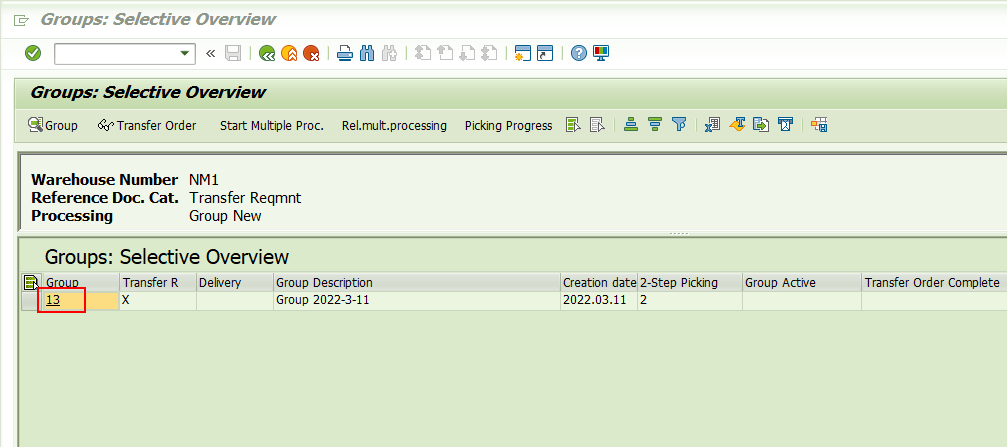The image size is (1007, 447).
Task: Click the 2-Step Picking column header
Action: point(690,283)
